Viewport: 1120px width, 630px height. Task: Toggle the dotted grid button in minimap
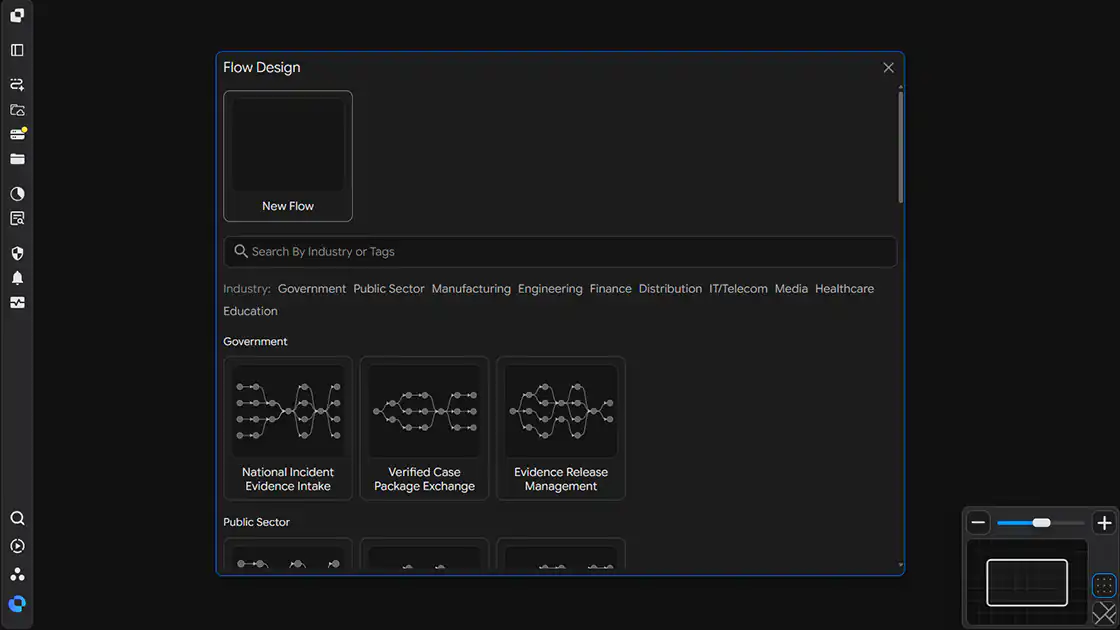click(x=1104, y=586)
